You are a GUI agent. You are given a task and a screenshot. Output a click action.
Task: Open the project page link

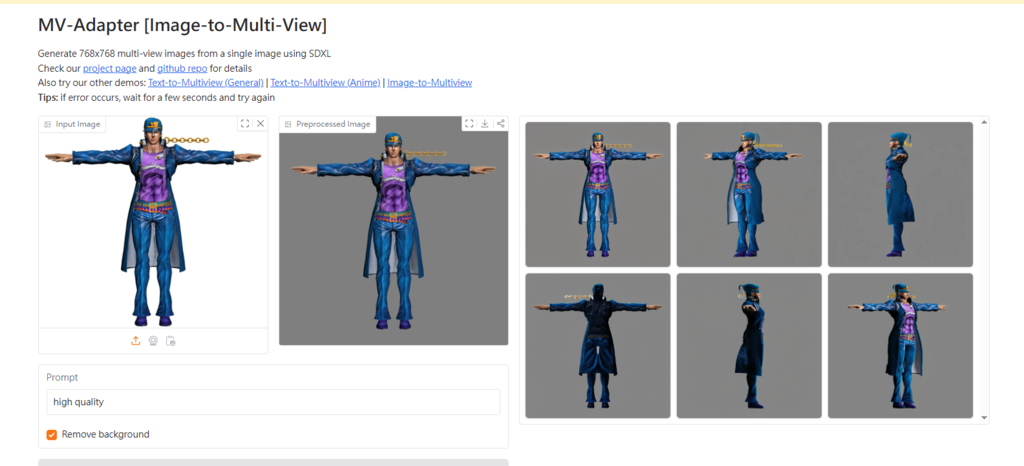pos(109,69)
